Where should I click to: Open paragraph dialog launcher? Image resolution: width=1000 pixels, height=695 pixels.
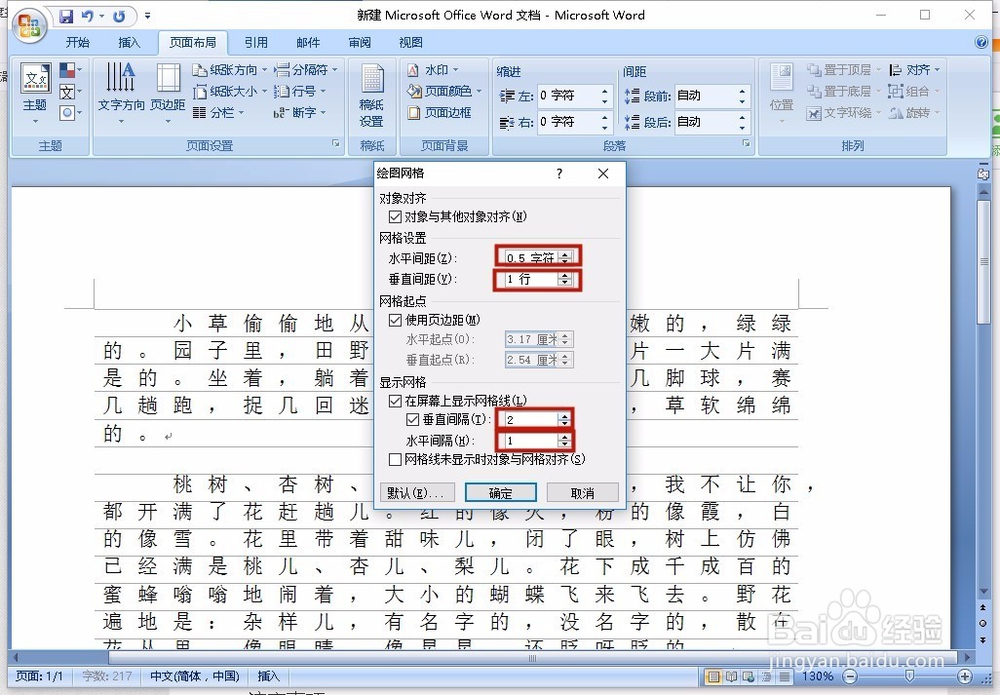tap(746, 144)
